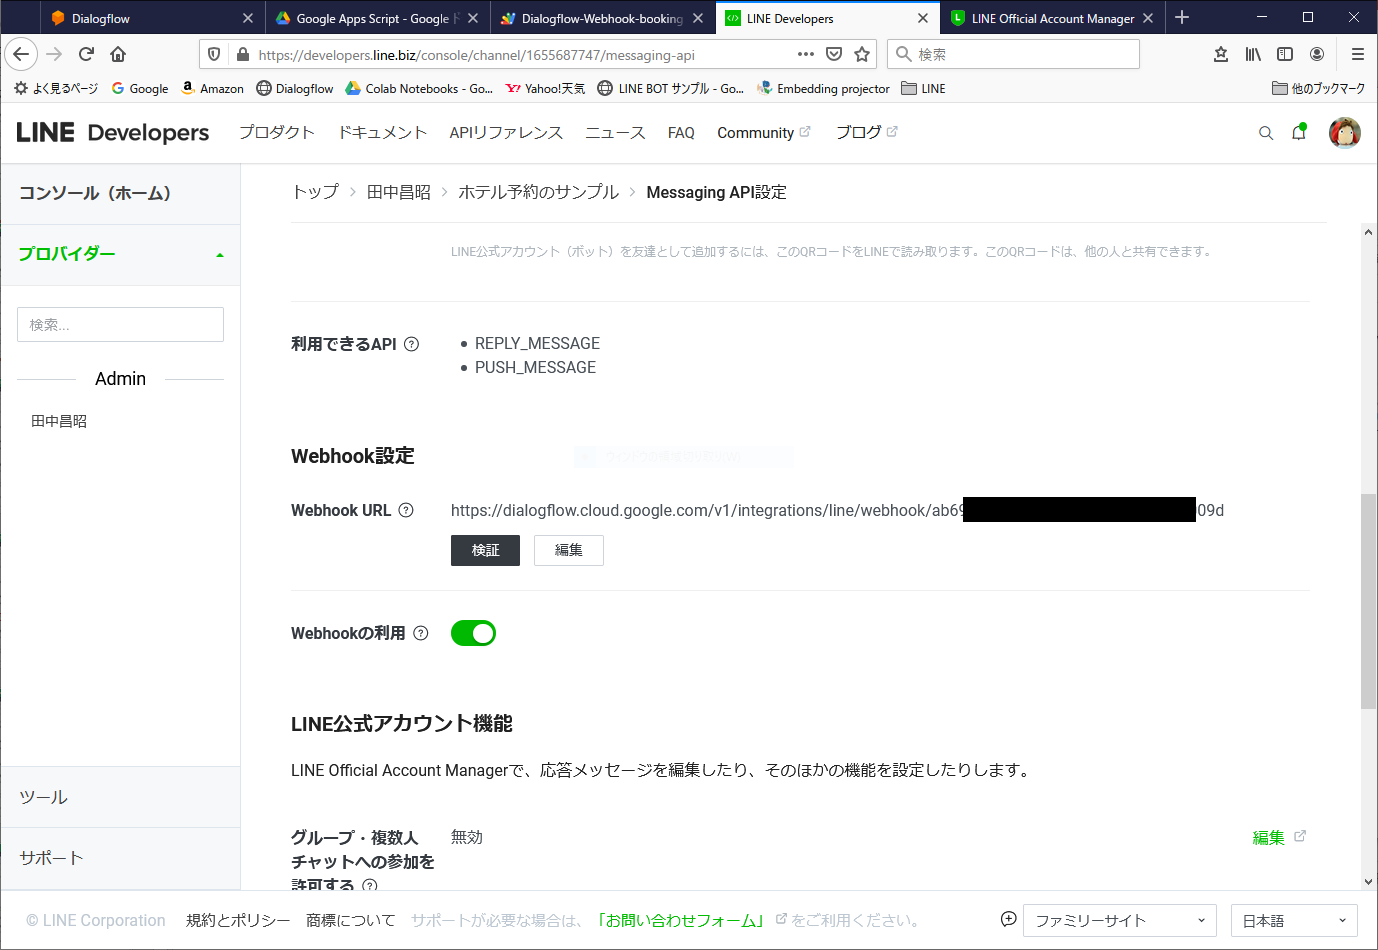Open コンソール（ホーム）in the sidebar
Image resolution: width=1378 pixels, height=950 pixels.
[120, 194]
